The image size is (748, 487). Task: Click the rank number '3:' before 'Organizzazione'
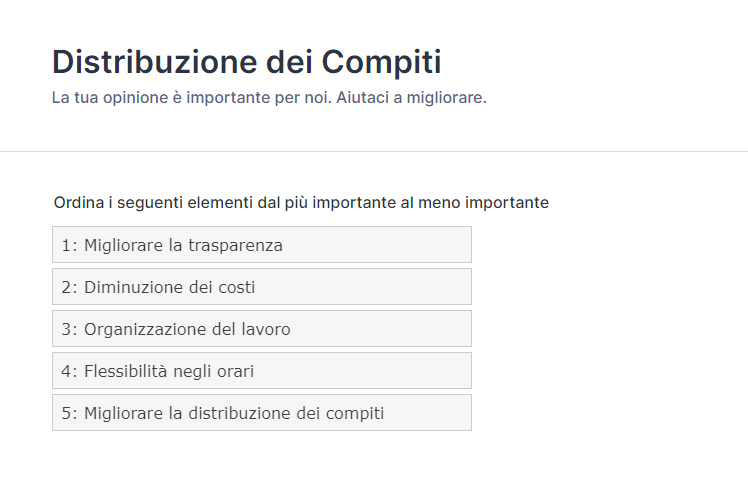pyautogui.click(x=69, y=329)
